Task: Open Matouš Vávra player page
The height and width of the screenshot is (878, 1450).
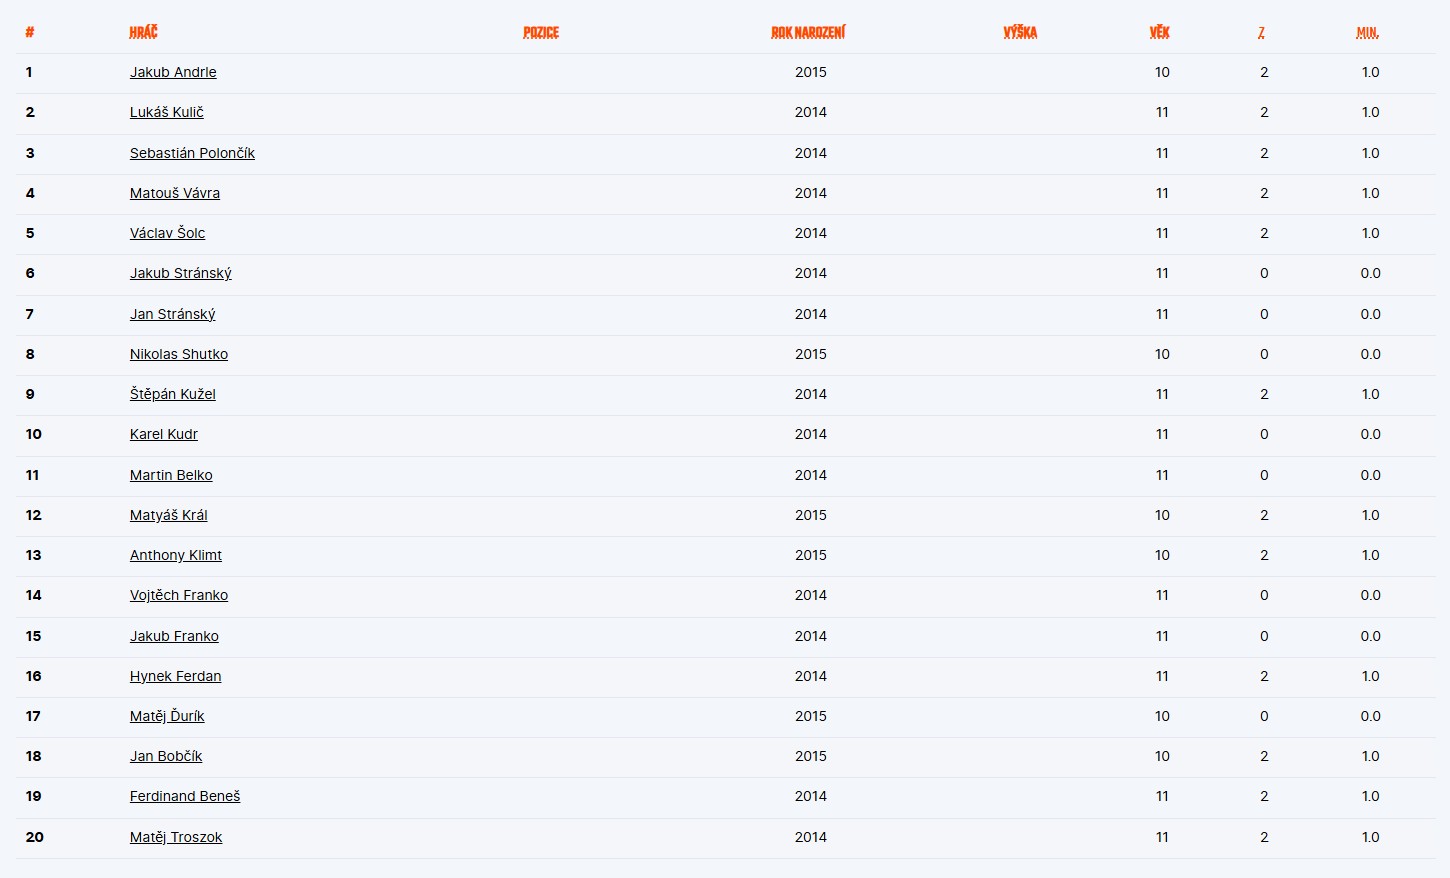Action: 175,193
